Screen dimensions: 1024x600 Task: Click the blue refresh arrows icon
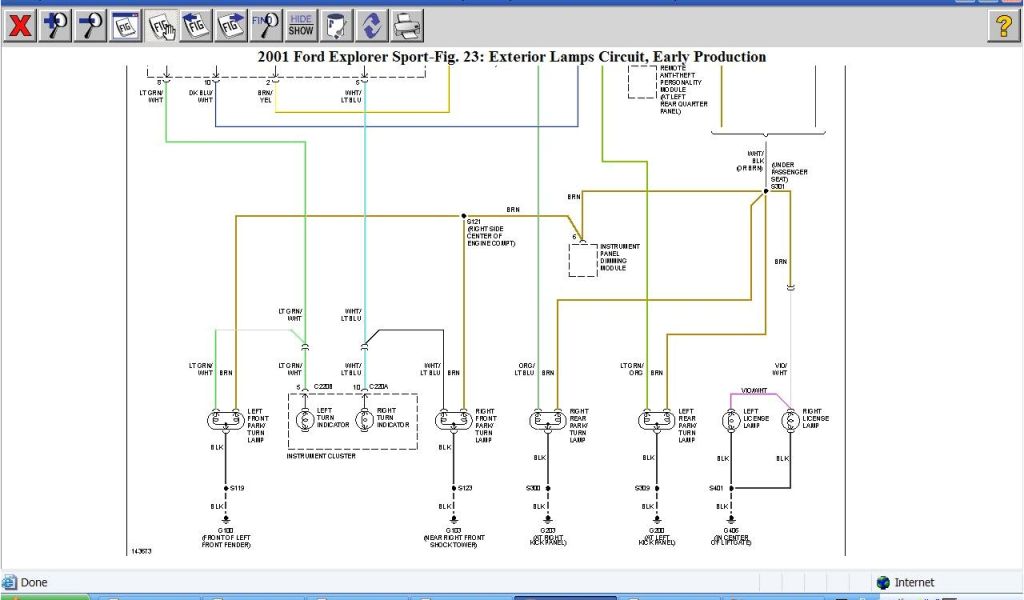[x=371, y=25]
